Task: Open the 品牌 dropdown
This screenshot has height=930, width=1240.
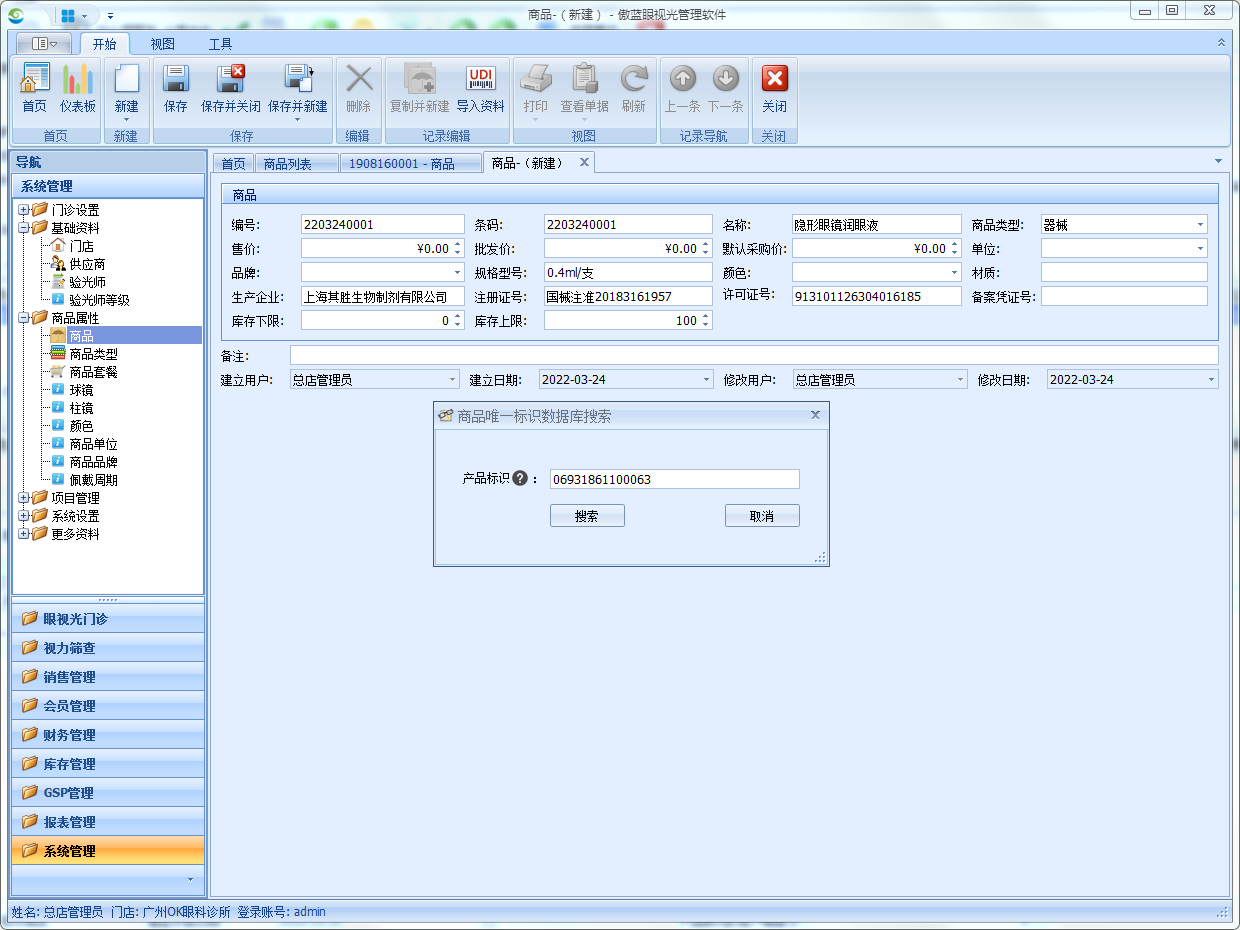Action: [457, 273]
